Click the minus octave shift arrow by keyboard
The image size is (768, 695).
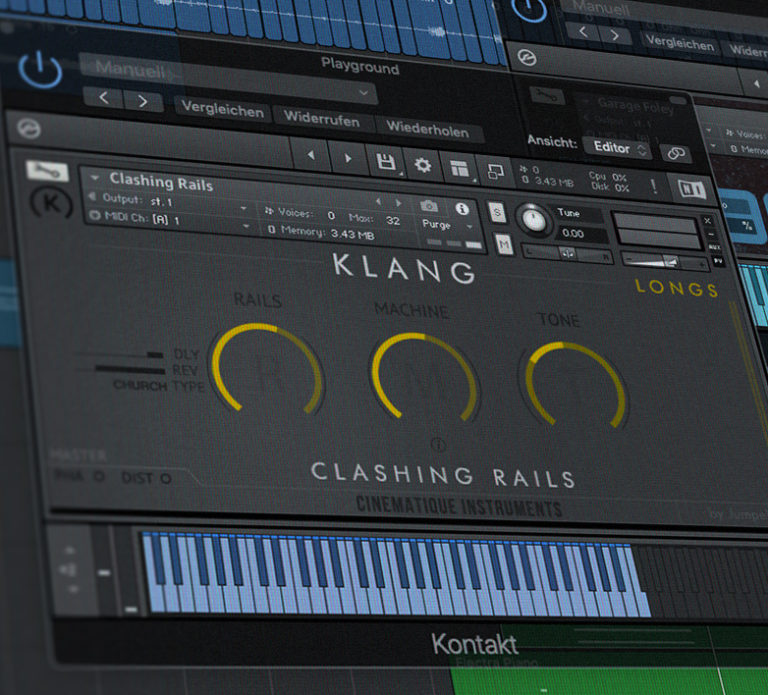72,589
